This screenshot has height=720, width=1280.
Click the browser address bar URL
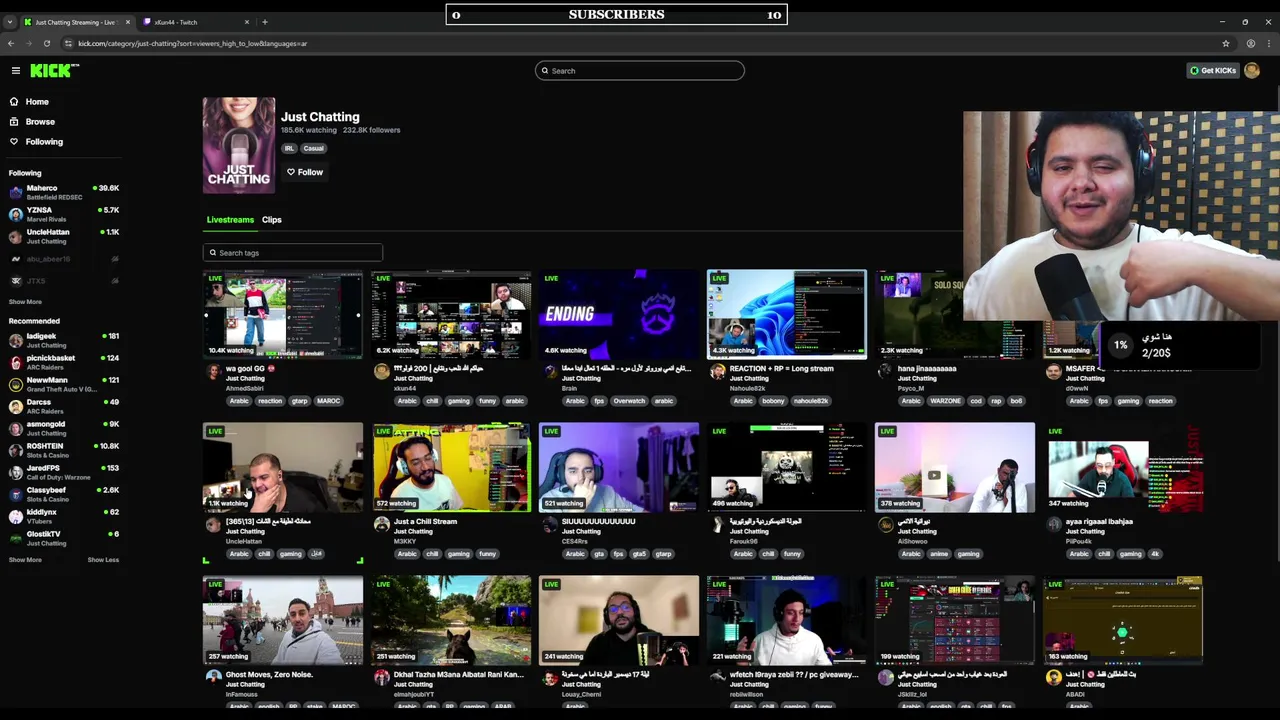193,44
